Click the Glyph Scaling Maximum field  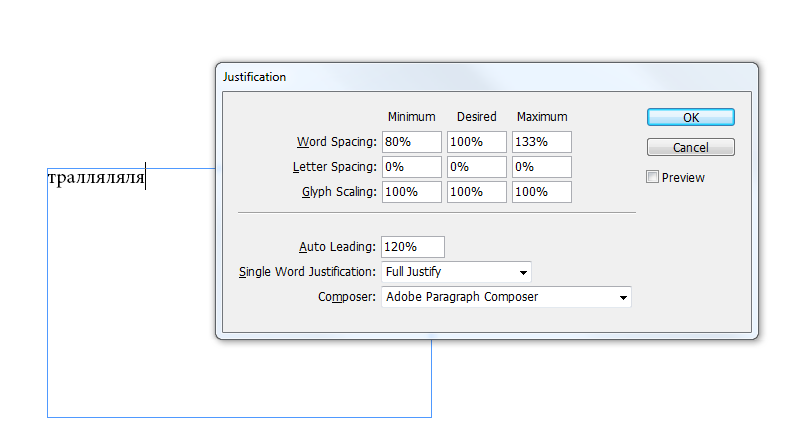tap(541, 192)
